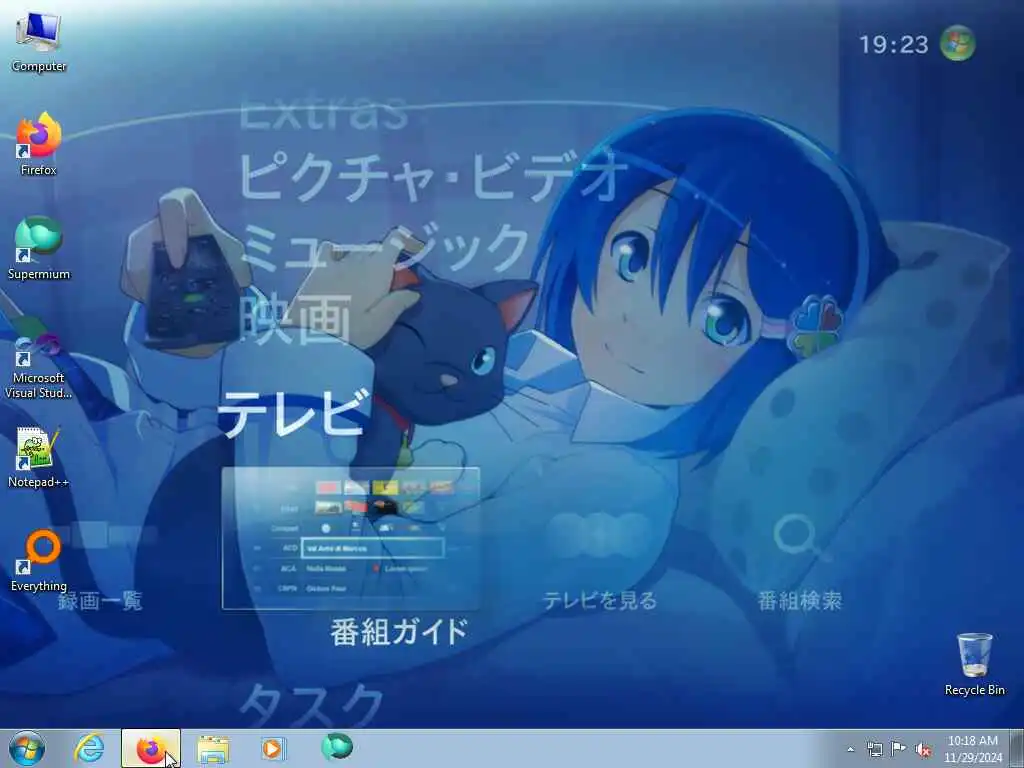Select the Supermium desktop shortcut
Viewport: 1024px width, 768px height.
click(x=39, y=248)
